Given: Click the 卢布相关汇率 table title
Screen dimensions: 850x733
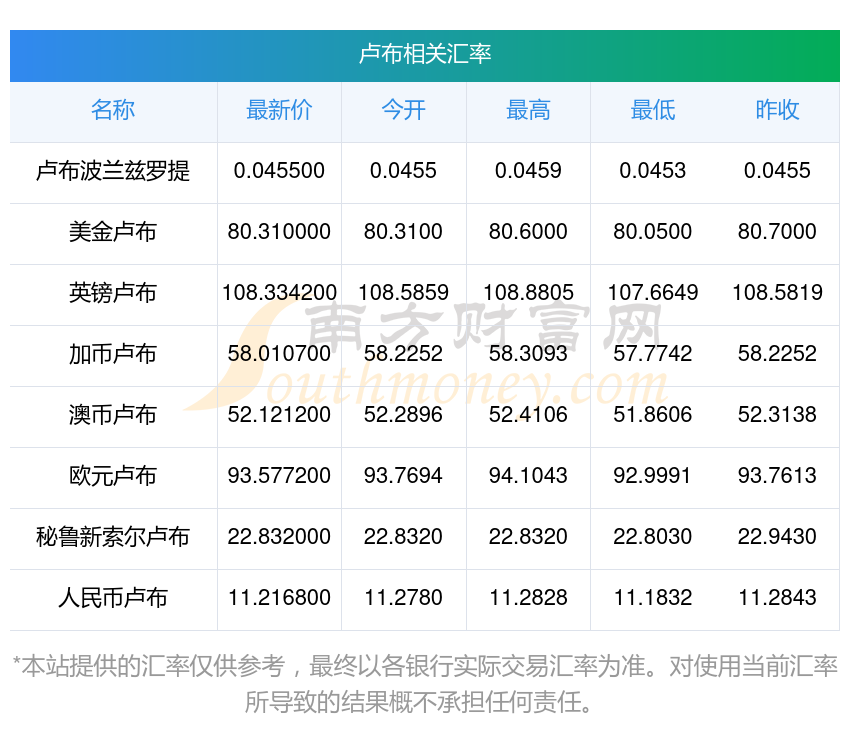Looking at the screenshot, I should tap(425, 54).
